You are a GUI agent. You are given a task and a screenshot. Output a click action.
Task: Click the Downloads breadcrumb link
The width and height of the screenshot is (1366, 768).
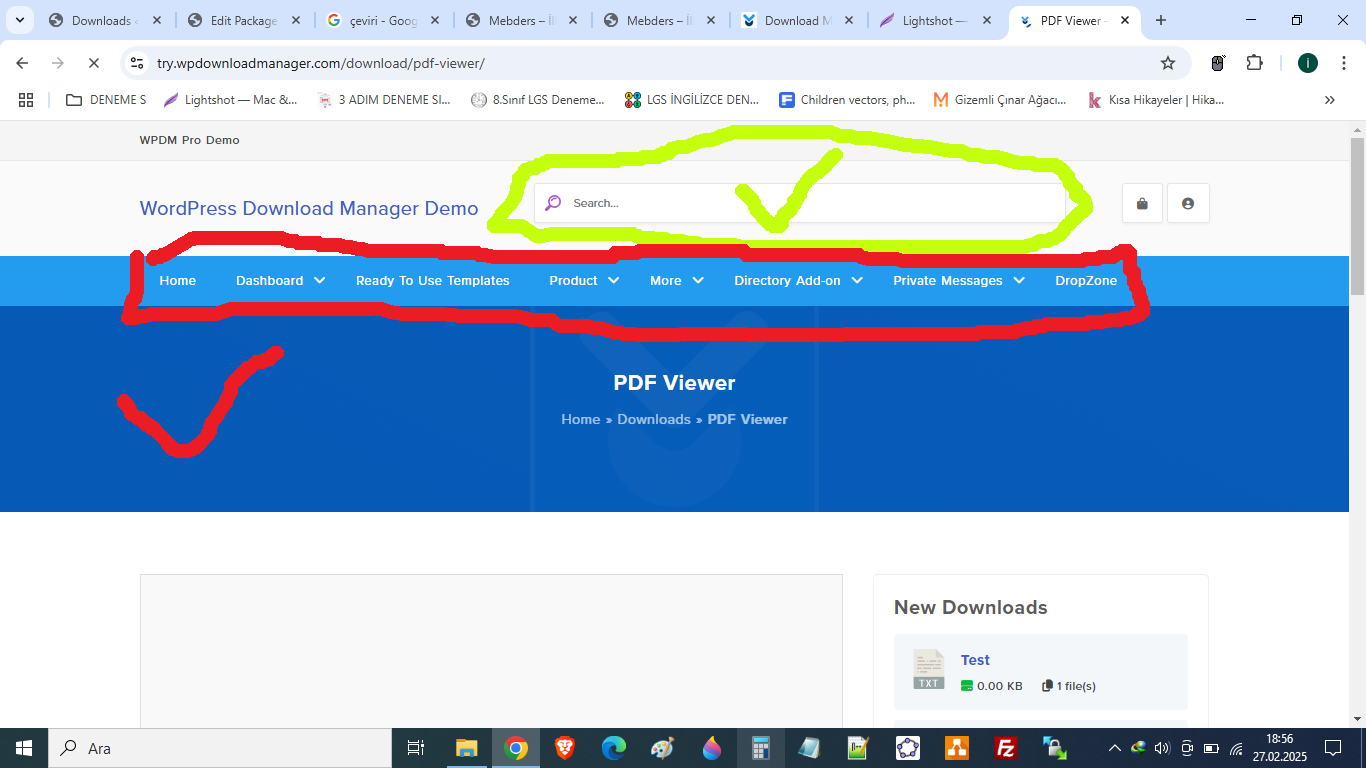point(654,419)
